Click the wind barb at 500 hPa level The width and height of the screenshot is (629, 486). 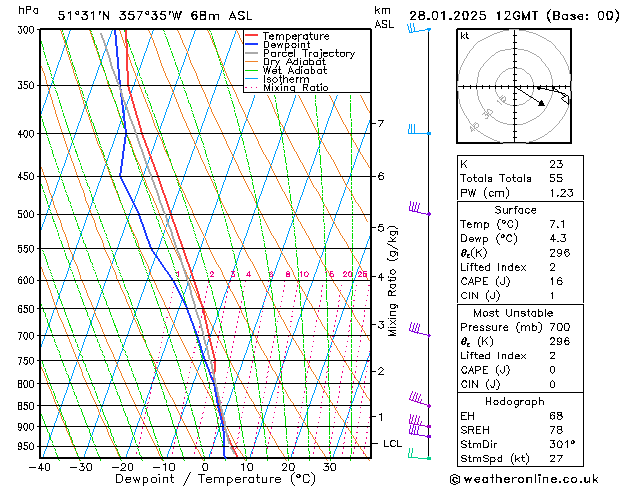[420, 209]
